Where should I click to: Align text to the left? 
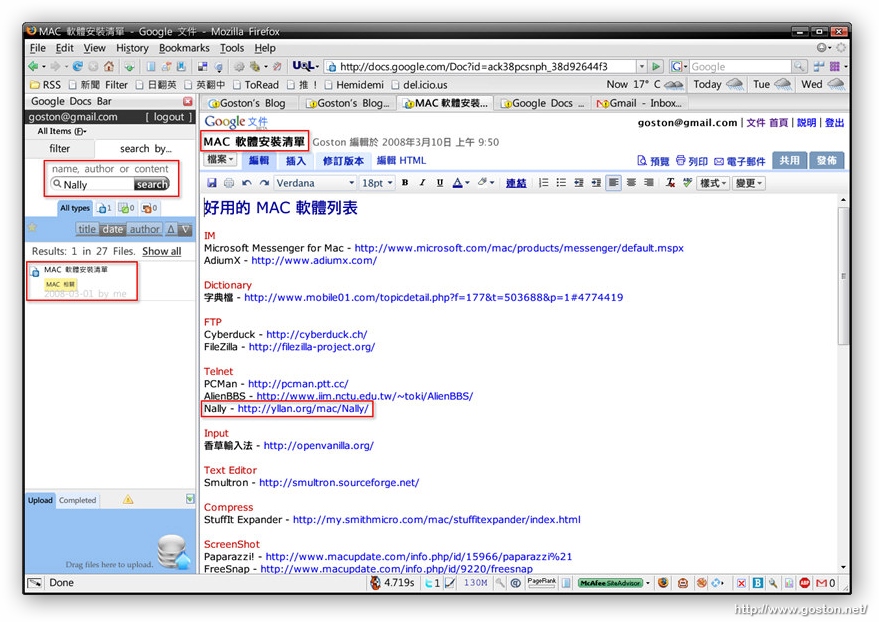point(614,183)
